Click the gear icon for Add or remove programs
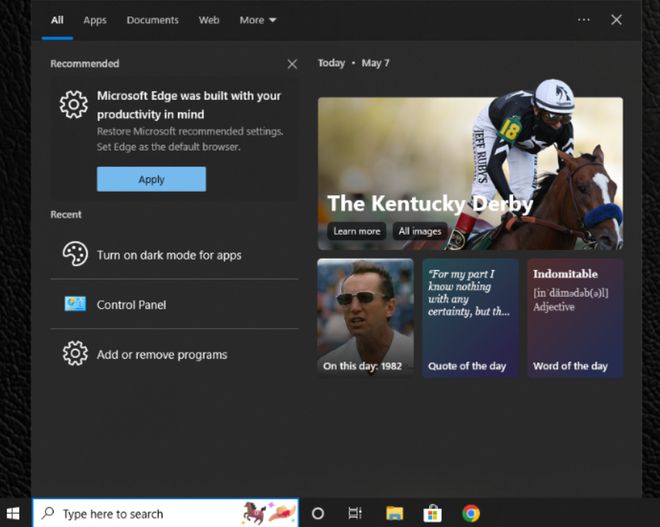Image resolution: width=660 pixels, height=527 pixels. 75,353
